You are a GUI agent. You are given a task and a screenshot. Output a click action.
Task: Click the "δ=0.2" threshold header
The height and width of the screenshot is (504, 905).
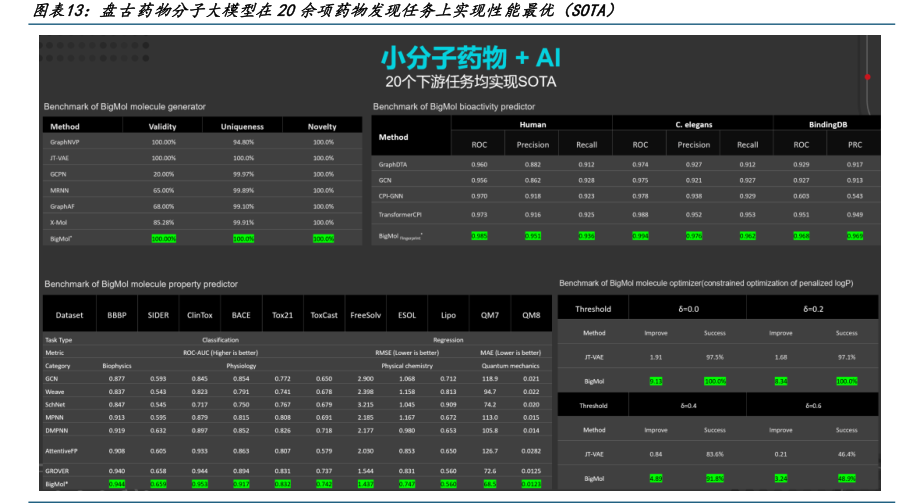[x=813, y=309]
